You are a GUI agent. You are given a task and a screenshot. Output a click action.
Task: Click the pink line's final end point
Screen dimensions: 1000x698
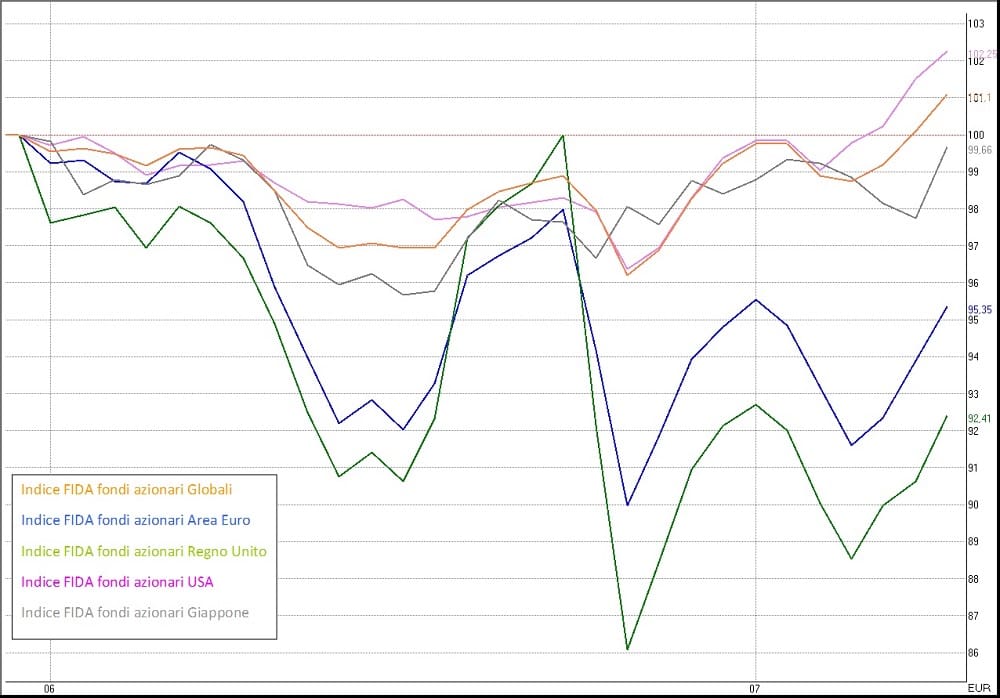coord(946,52)
